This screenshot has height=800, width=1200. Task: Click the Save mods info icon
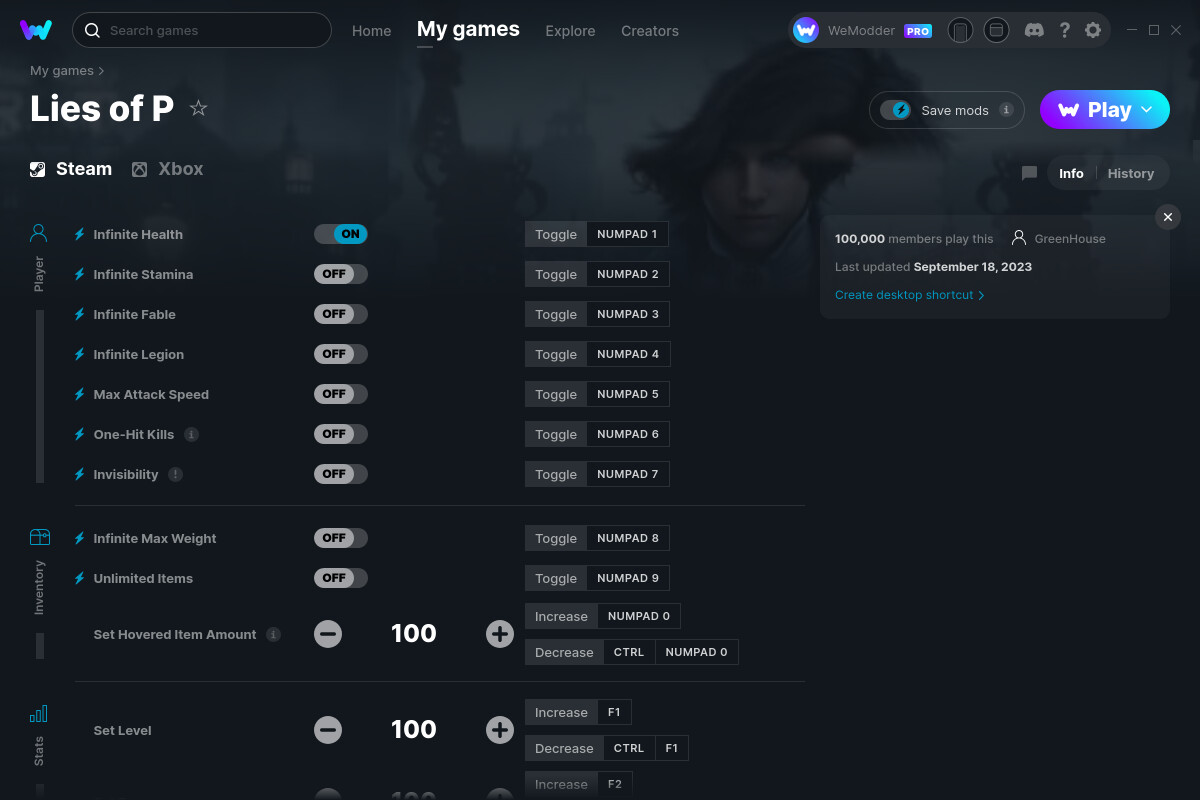(x=1006, y=110)
